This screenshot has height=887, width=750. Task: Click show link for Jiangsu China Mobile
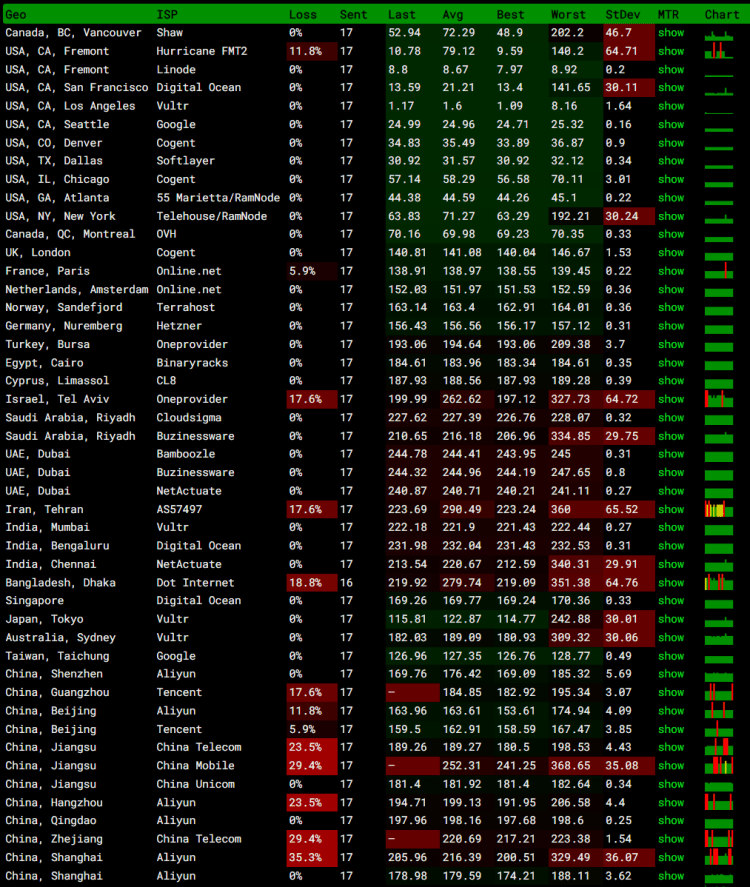coord(671,766)
